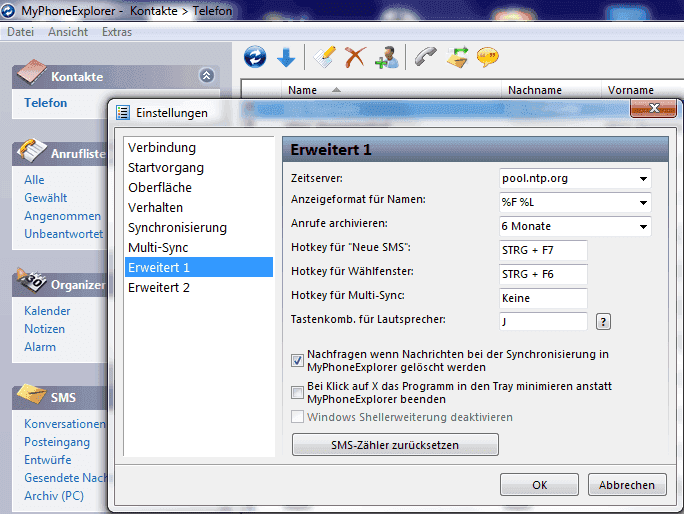Open SMS Posteingang
The image size is (684, 514).
tap(57, 442)
